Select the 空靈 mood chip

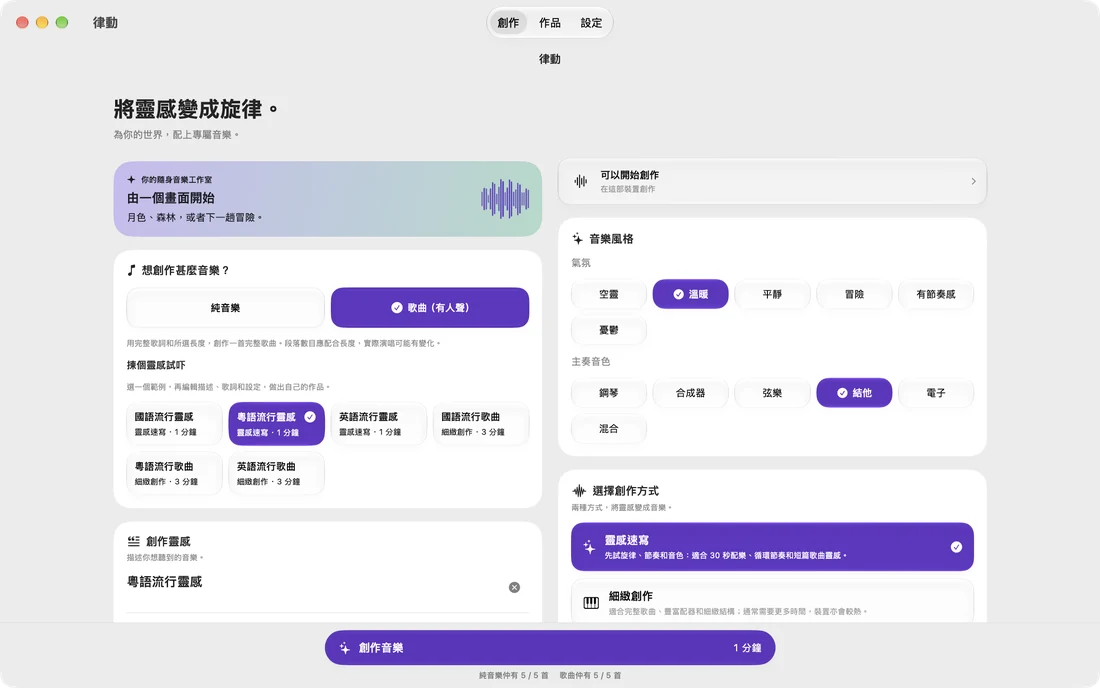click(608, 294)
